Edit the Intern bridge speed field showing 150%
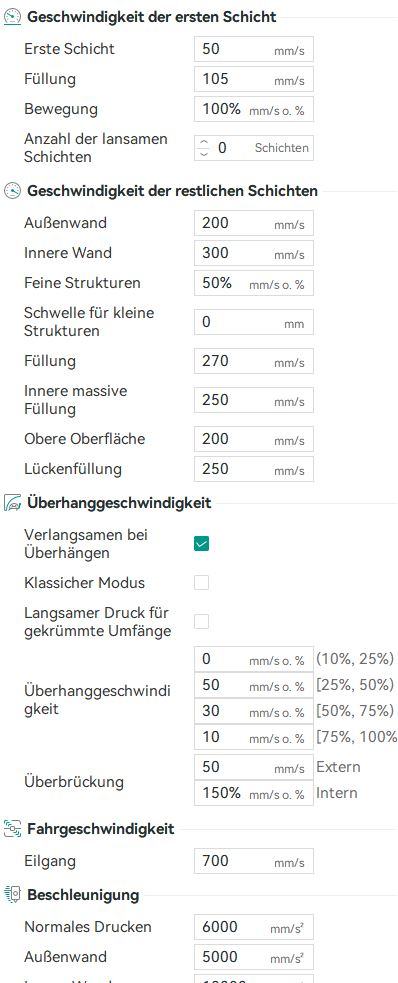Viewport: 398px width, 983px height. [x=254, y=793]
